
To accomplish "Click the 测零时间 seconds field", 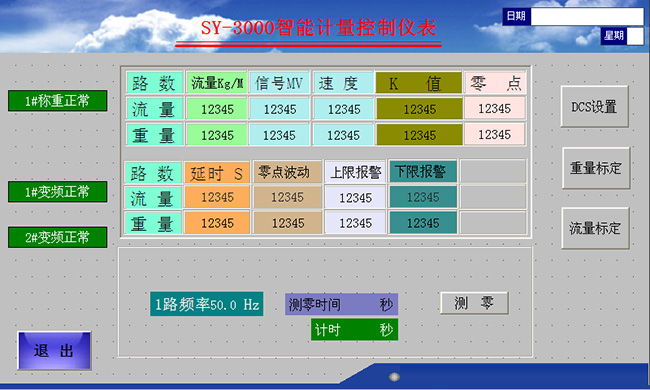I will [x=341, y=305].
